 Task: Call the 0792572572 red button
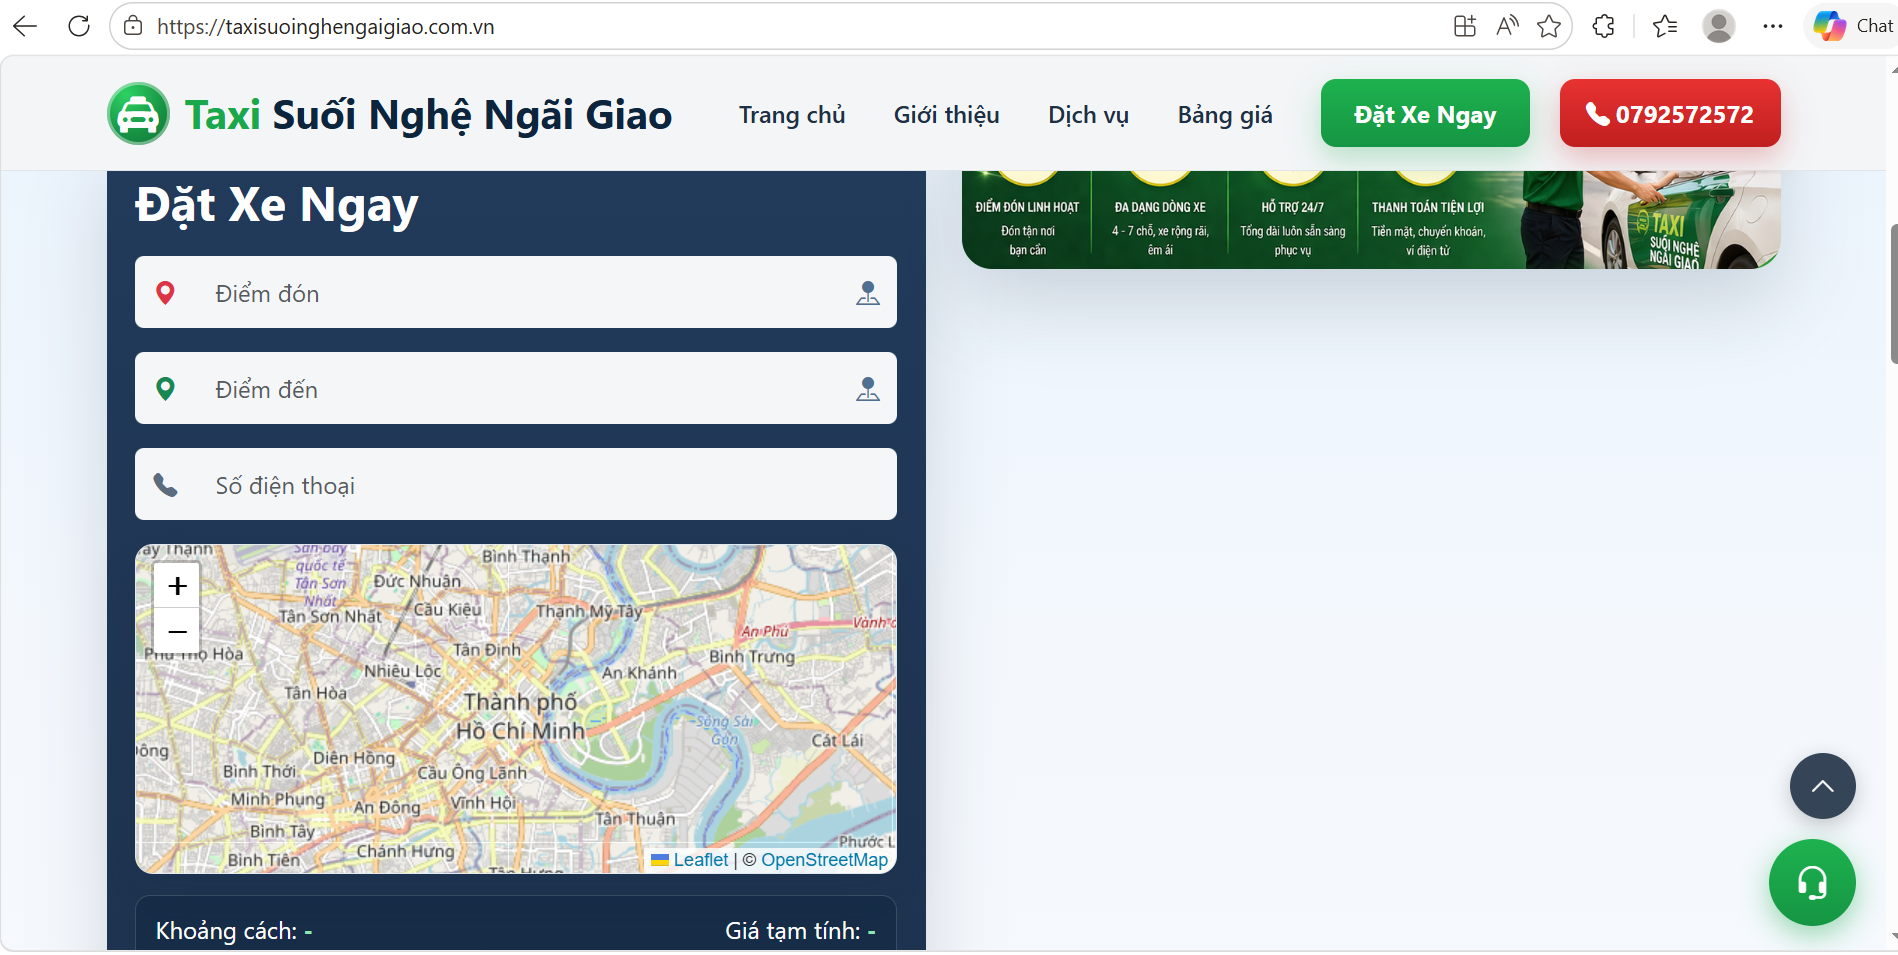(1670, 113)
